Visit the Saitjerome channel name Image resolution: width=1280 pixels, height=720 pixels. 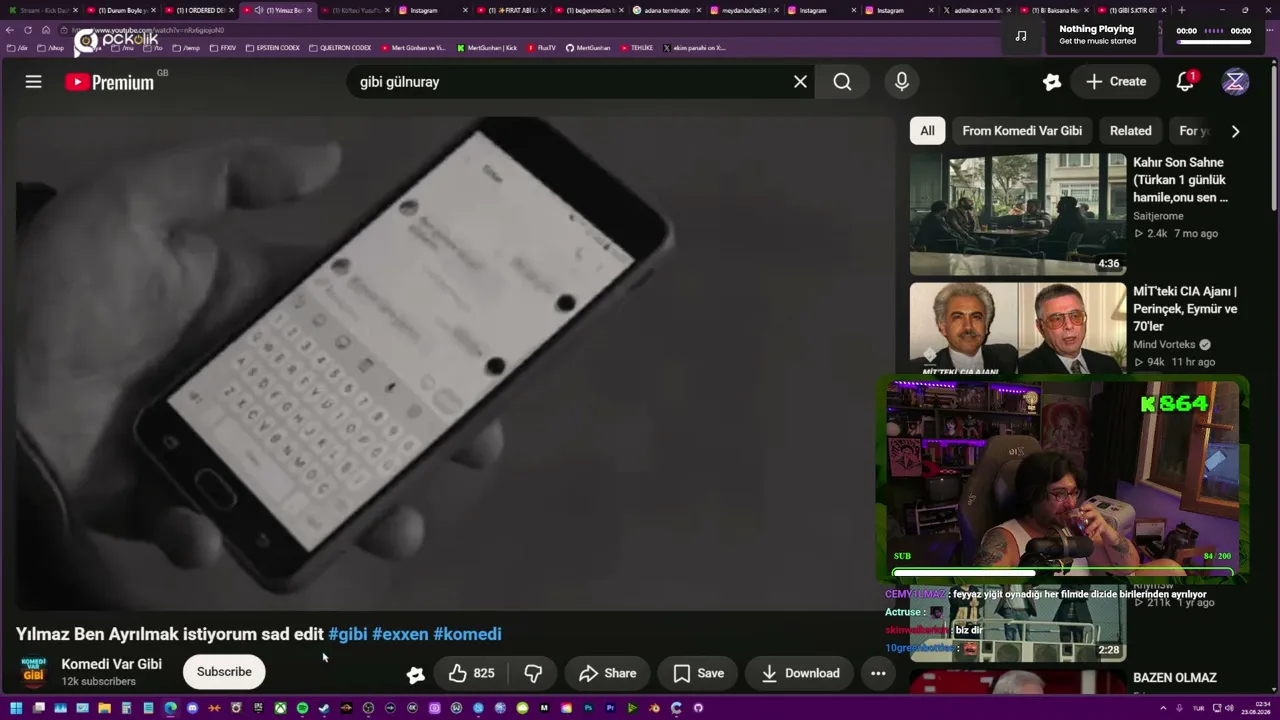1158,216
